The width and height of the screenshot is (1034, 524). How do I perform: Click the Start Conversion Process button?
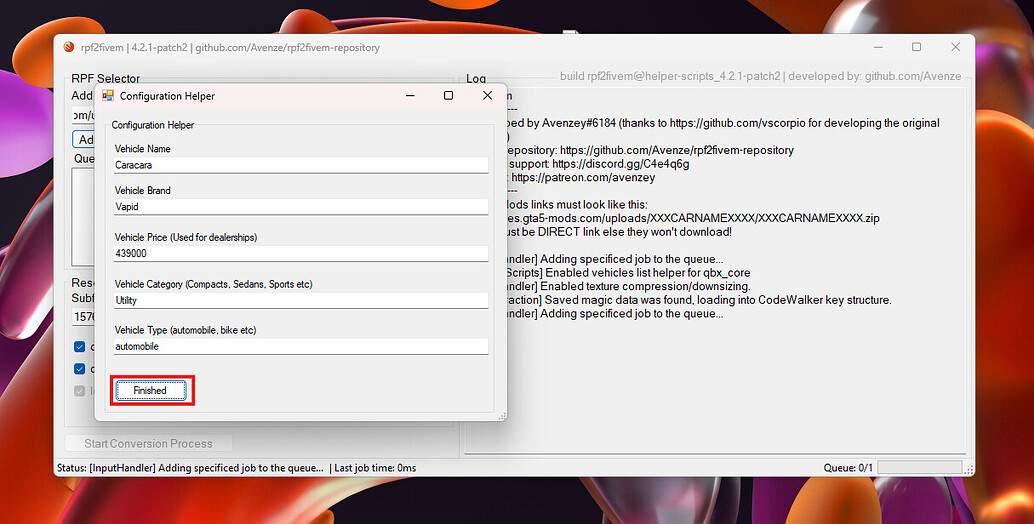click(148, 443)
